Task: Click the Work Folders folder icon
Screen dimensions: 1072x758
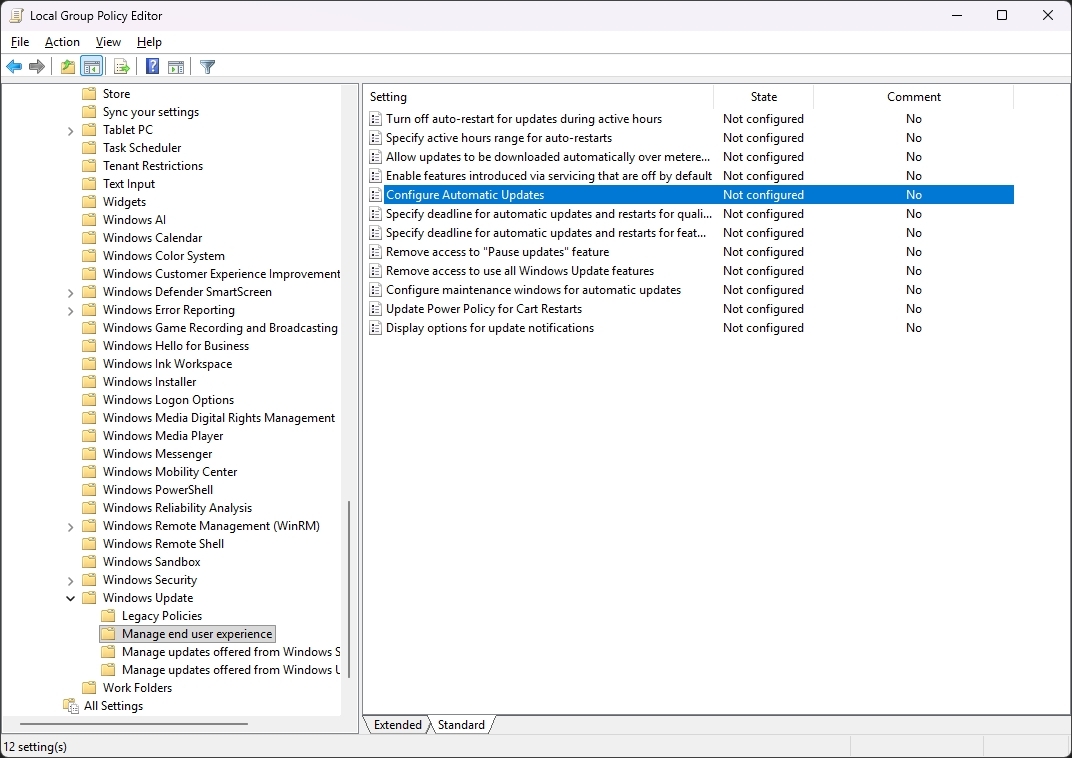Action: pos(89,688)
